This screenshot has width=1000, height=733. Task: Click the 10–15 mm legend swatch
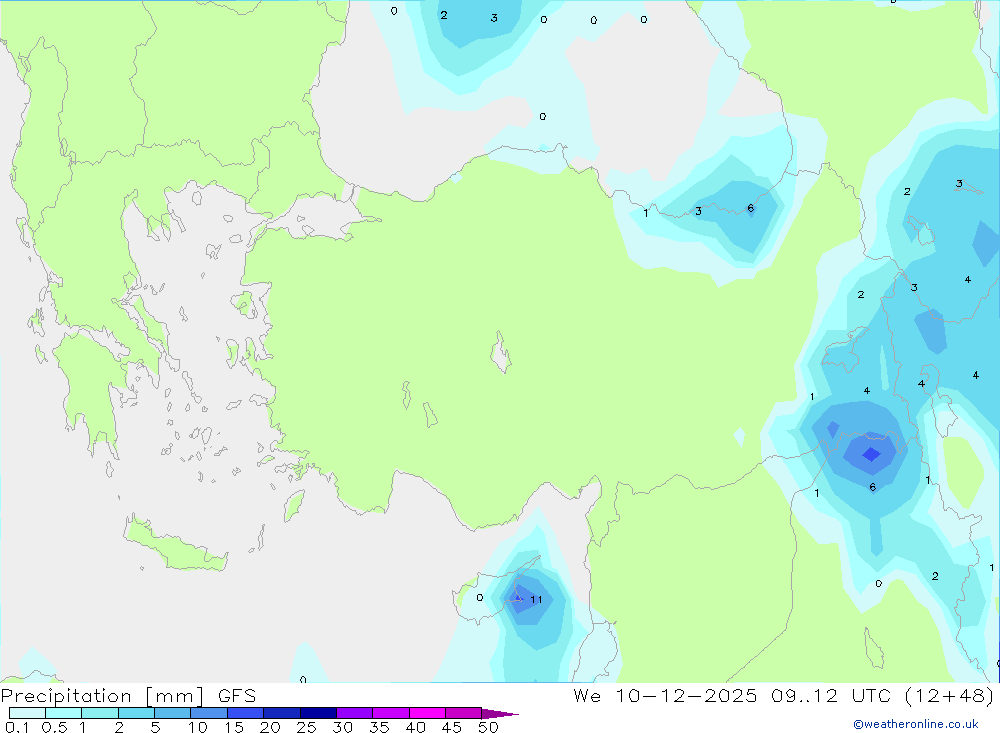(209, 713)
